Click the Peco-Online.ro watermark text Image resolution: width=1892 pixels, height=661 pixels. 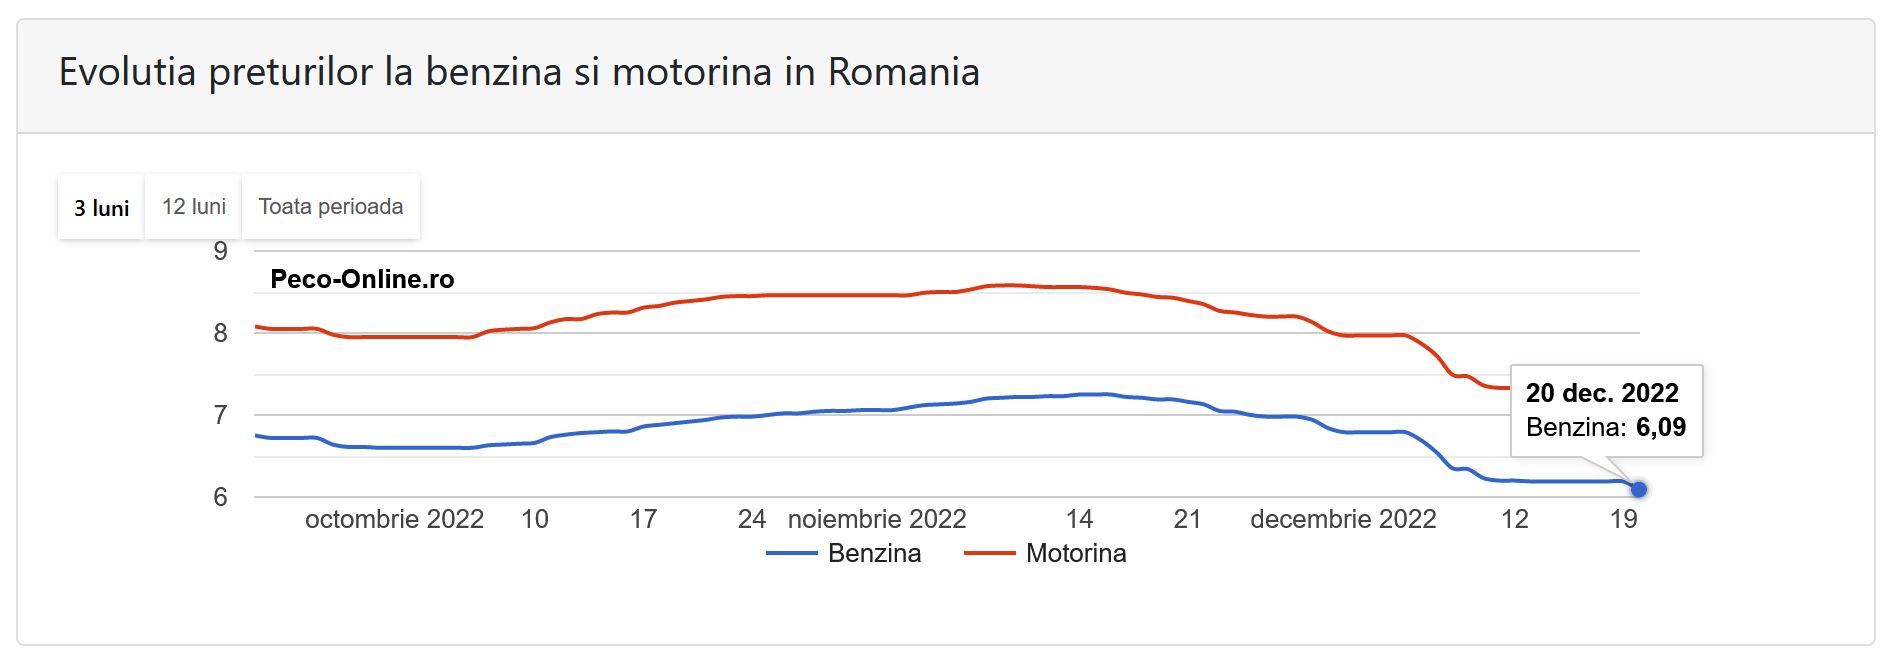(x=362, y=279)
